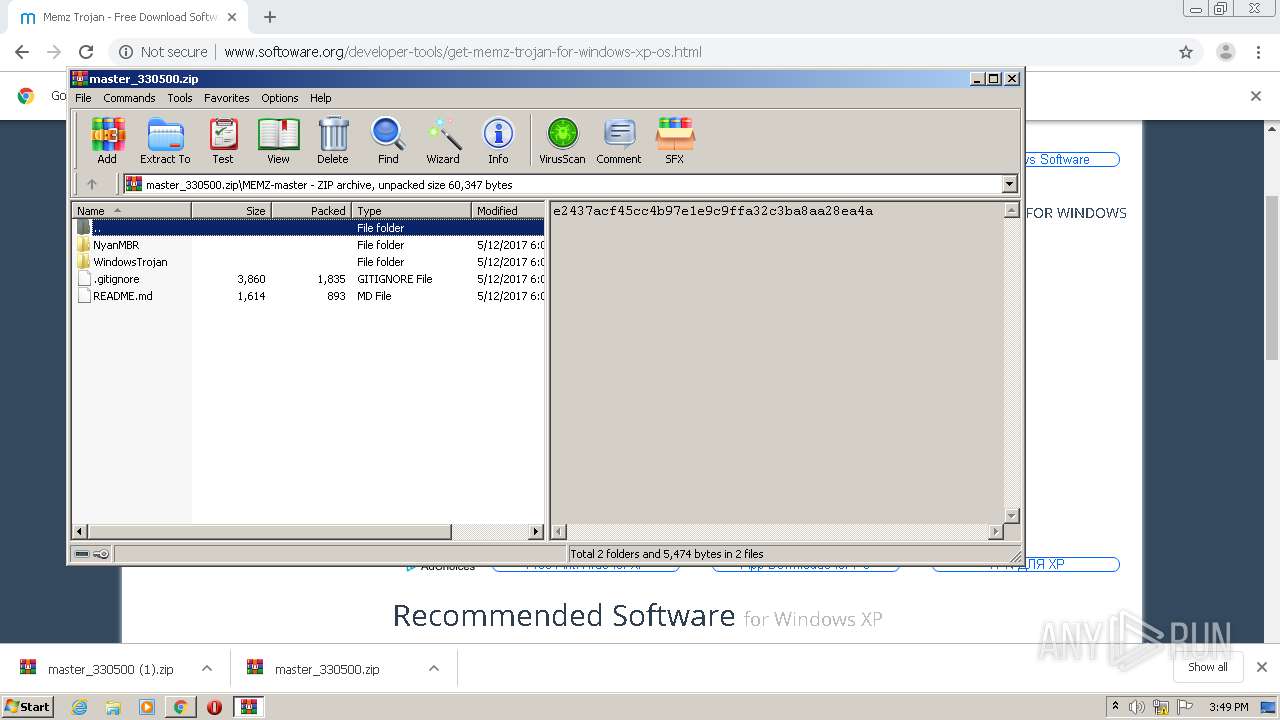Sort the file list by Type column
This screenshot has height=720, width=1280.
(x=411, y=210)
